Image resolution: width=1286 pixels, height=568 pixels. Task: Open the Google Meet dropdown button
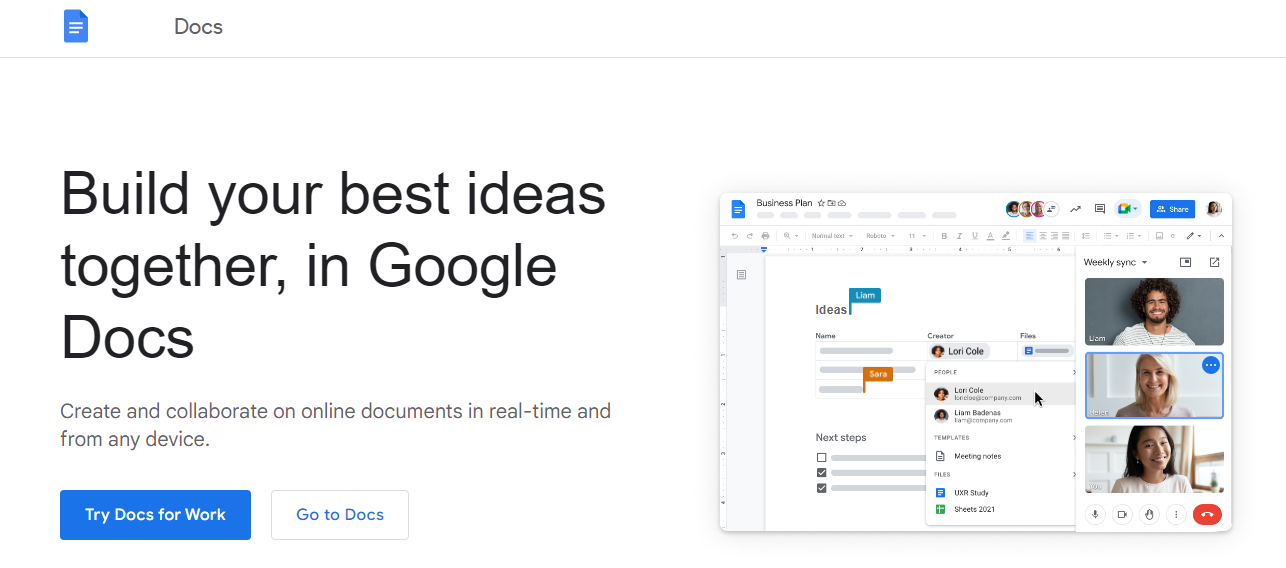click(1128, 209)
